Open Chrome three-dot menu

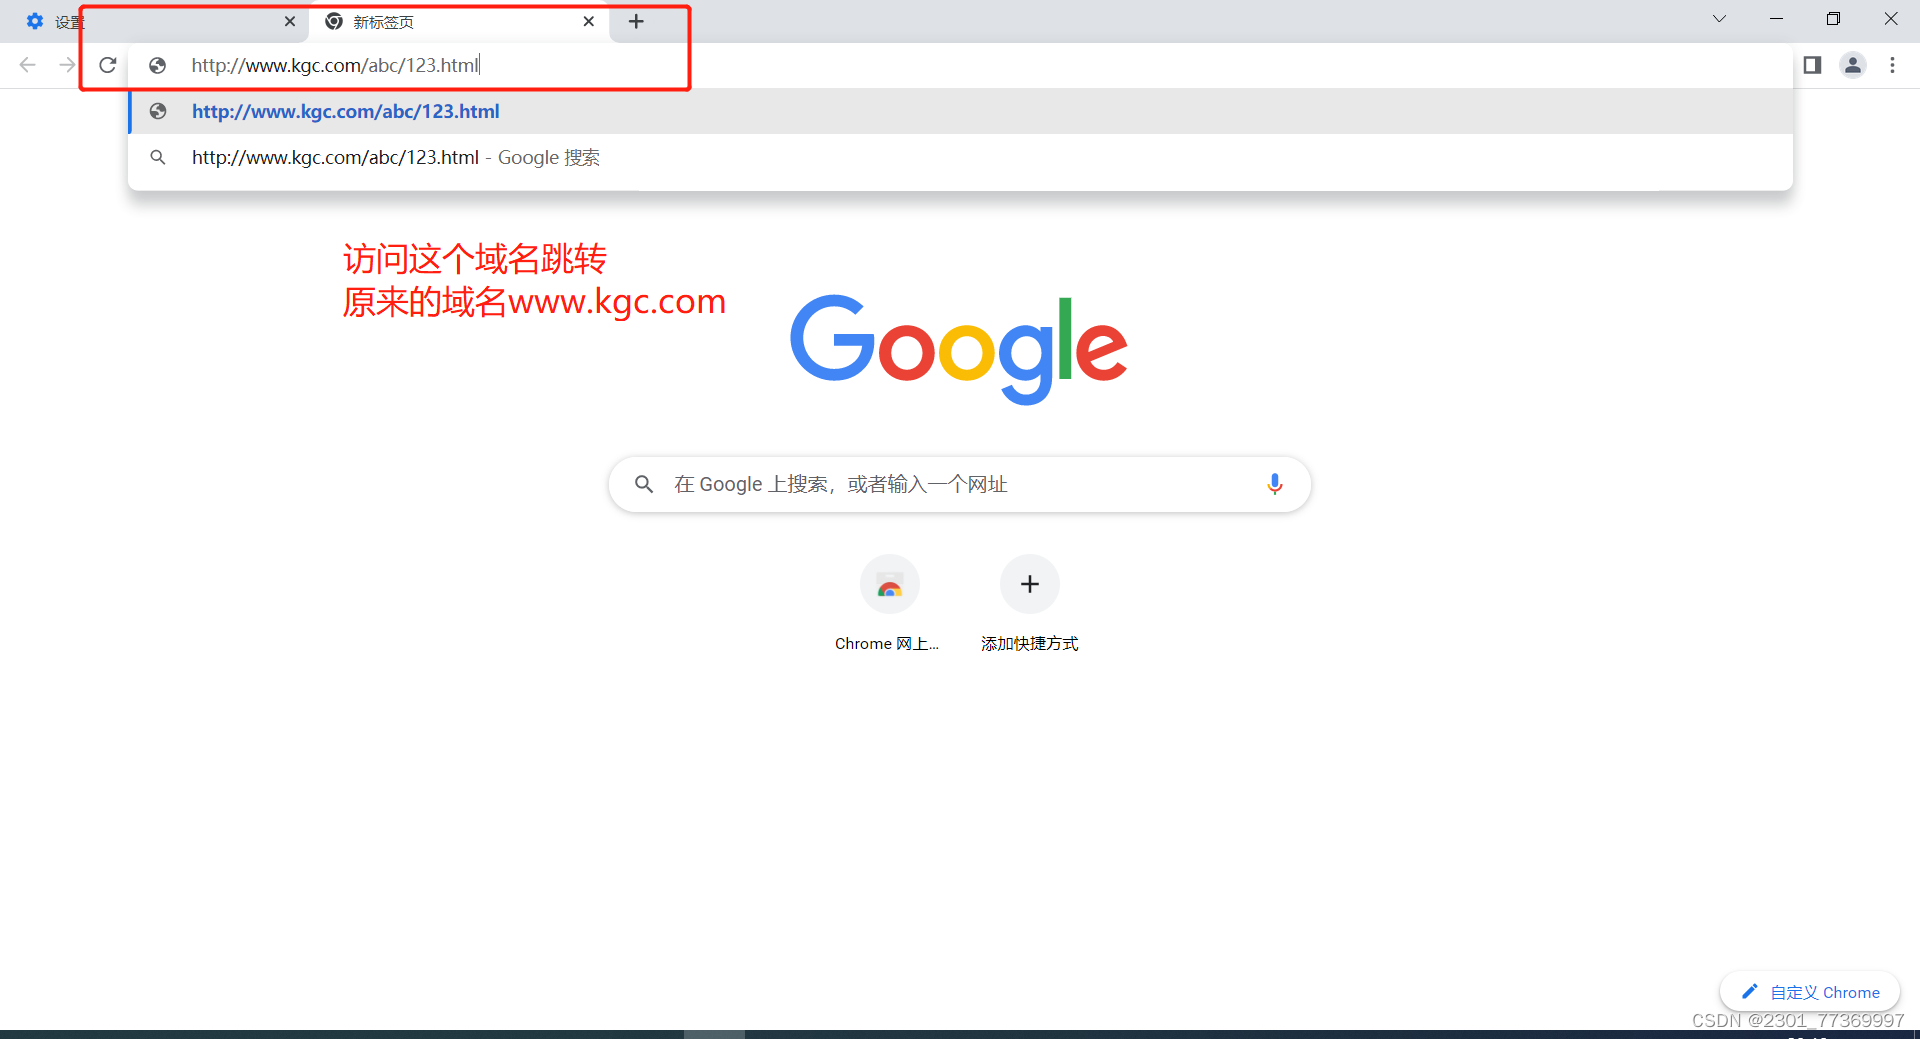coord(1892,65)
